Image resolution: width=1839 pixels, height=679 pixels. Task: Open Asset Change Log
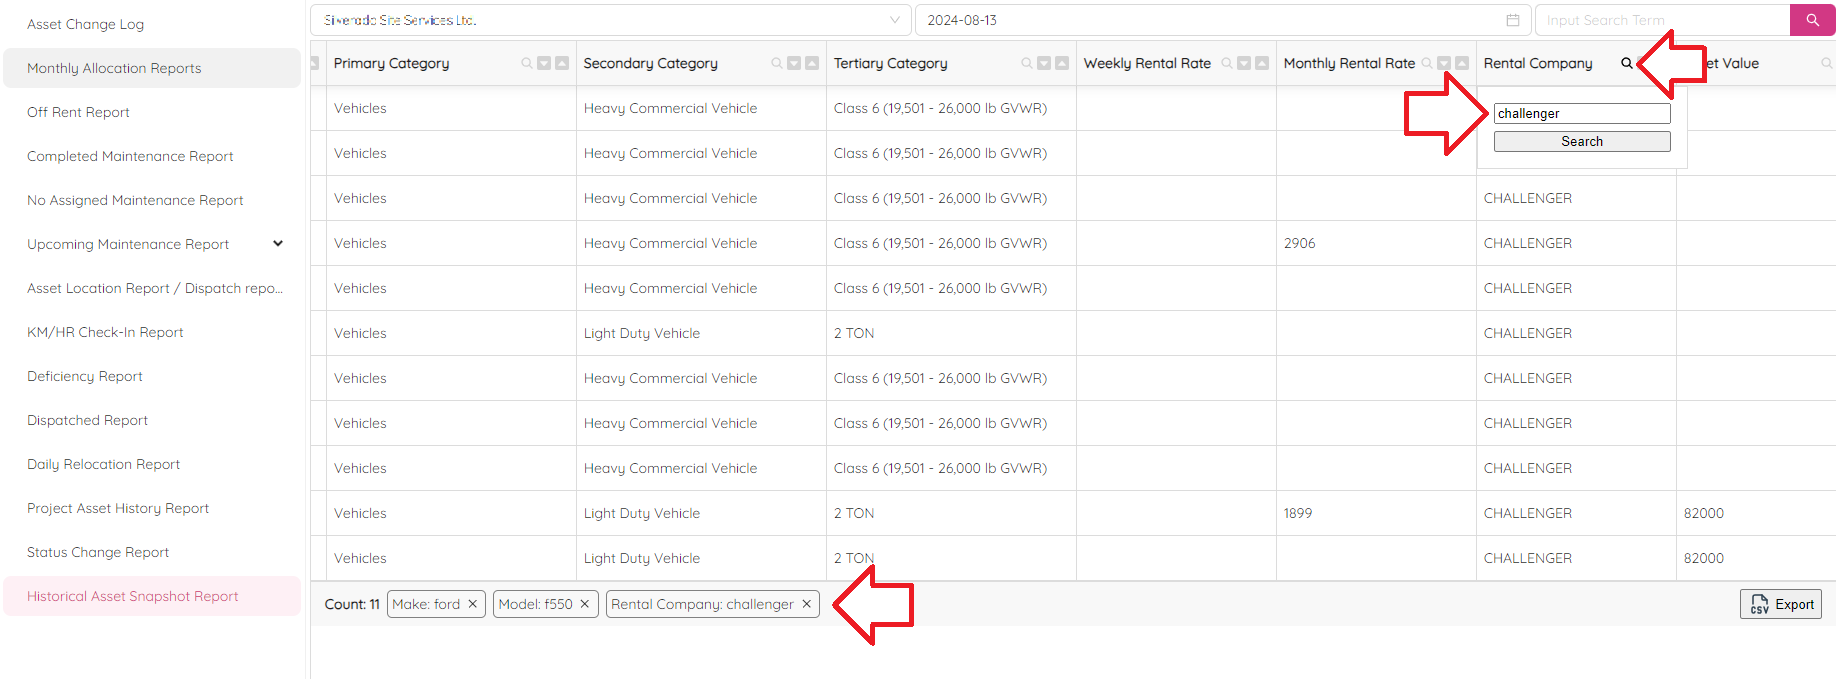pos(152,24)
